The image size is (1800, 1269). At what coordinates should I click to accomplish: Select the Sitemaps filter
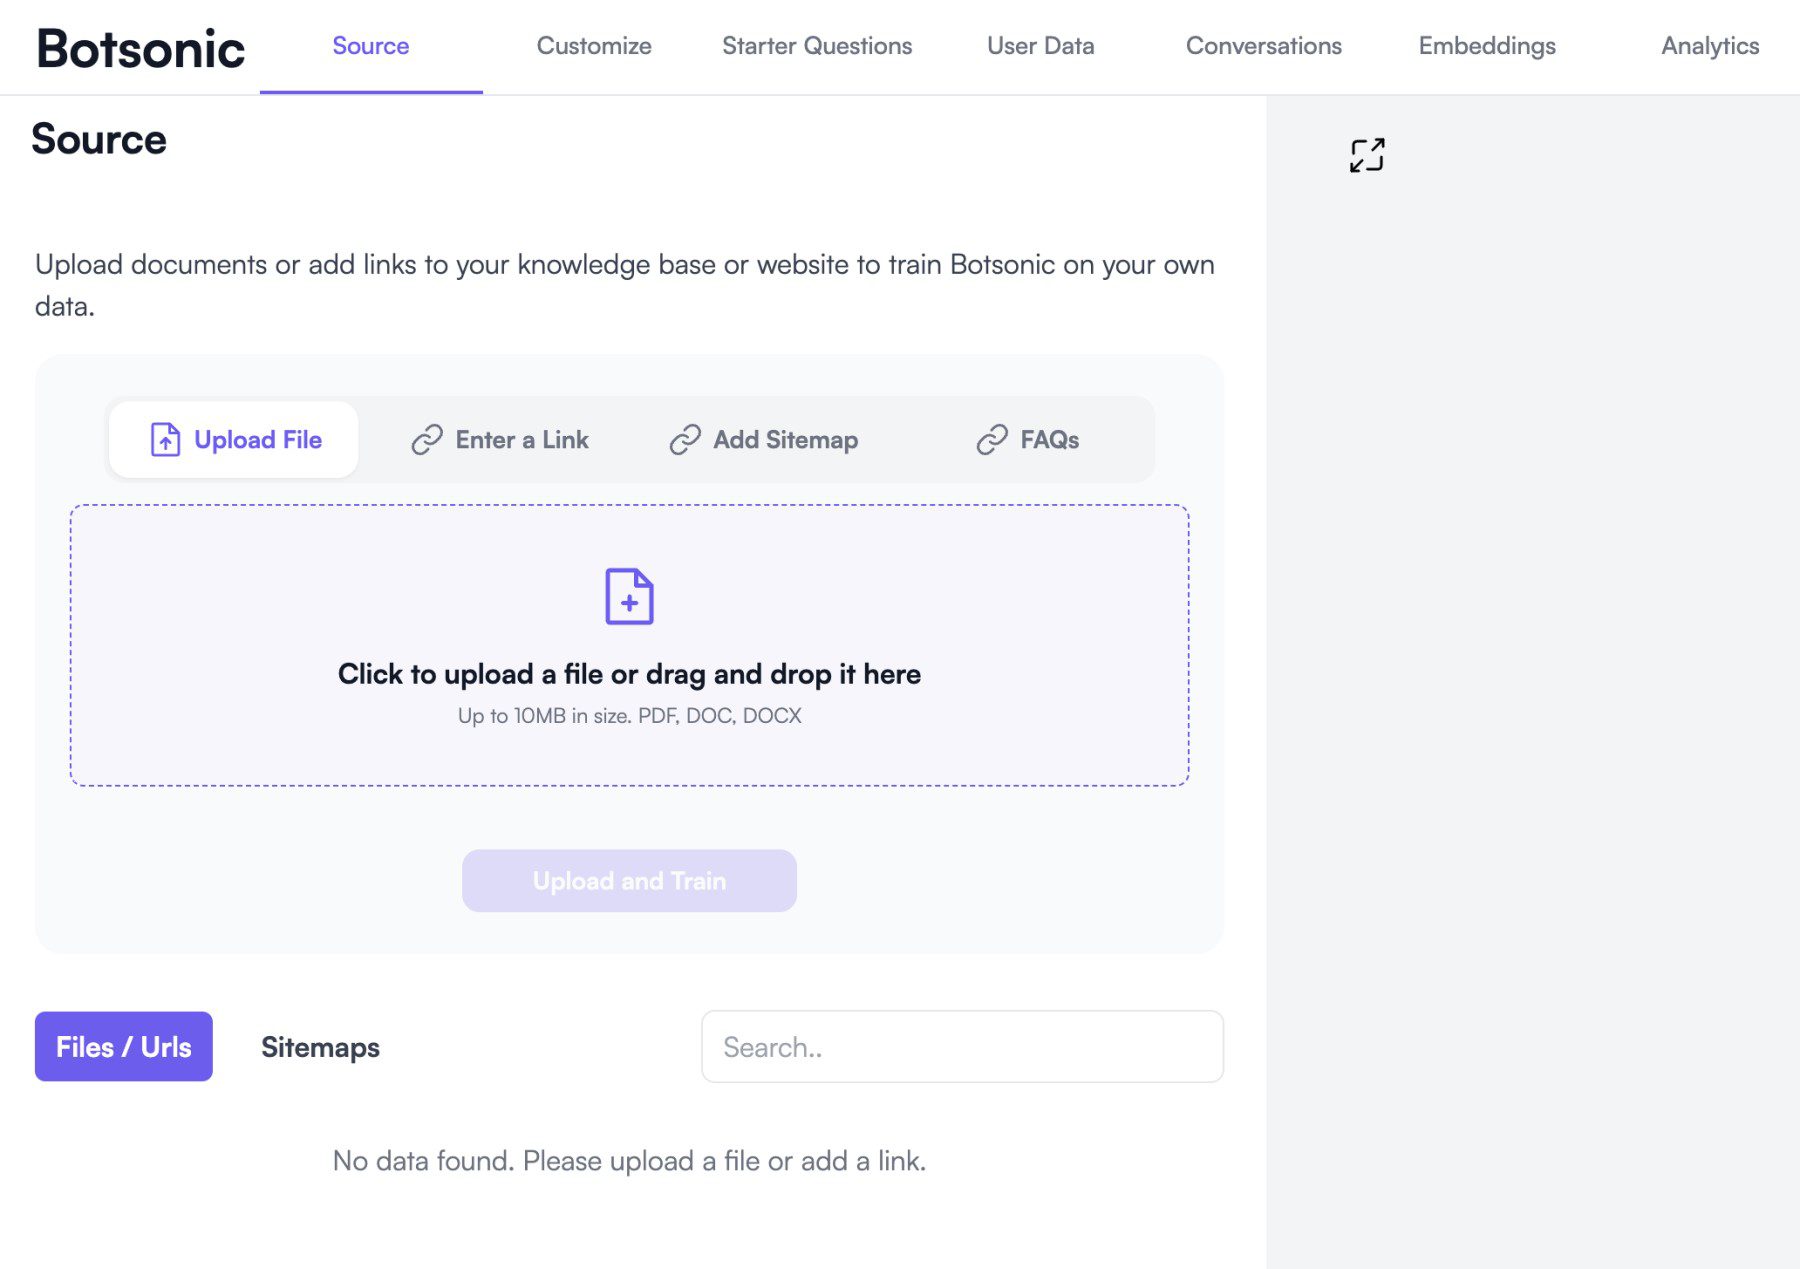(x=320, y=1047)
